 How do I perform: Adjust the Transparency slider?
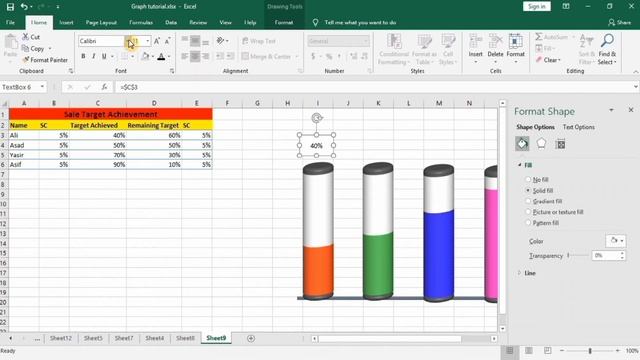point(578,256)
